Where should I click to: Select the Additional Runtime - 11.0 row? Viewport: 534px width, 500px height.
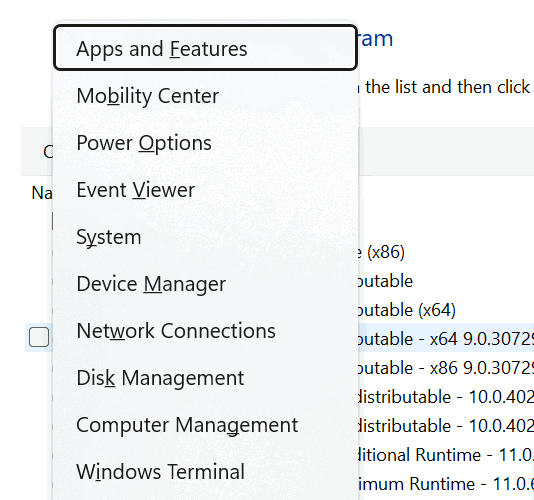pyautogui.click(x=445, y=455)
